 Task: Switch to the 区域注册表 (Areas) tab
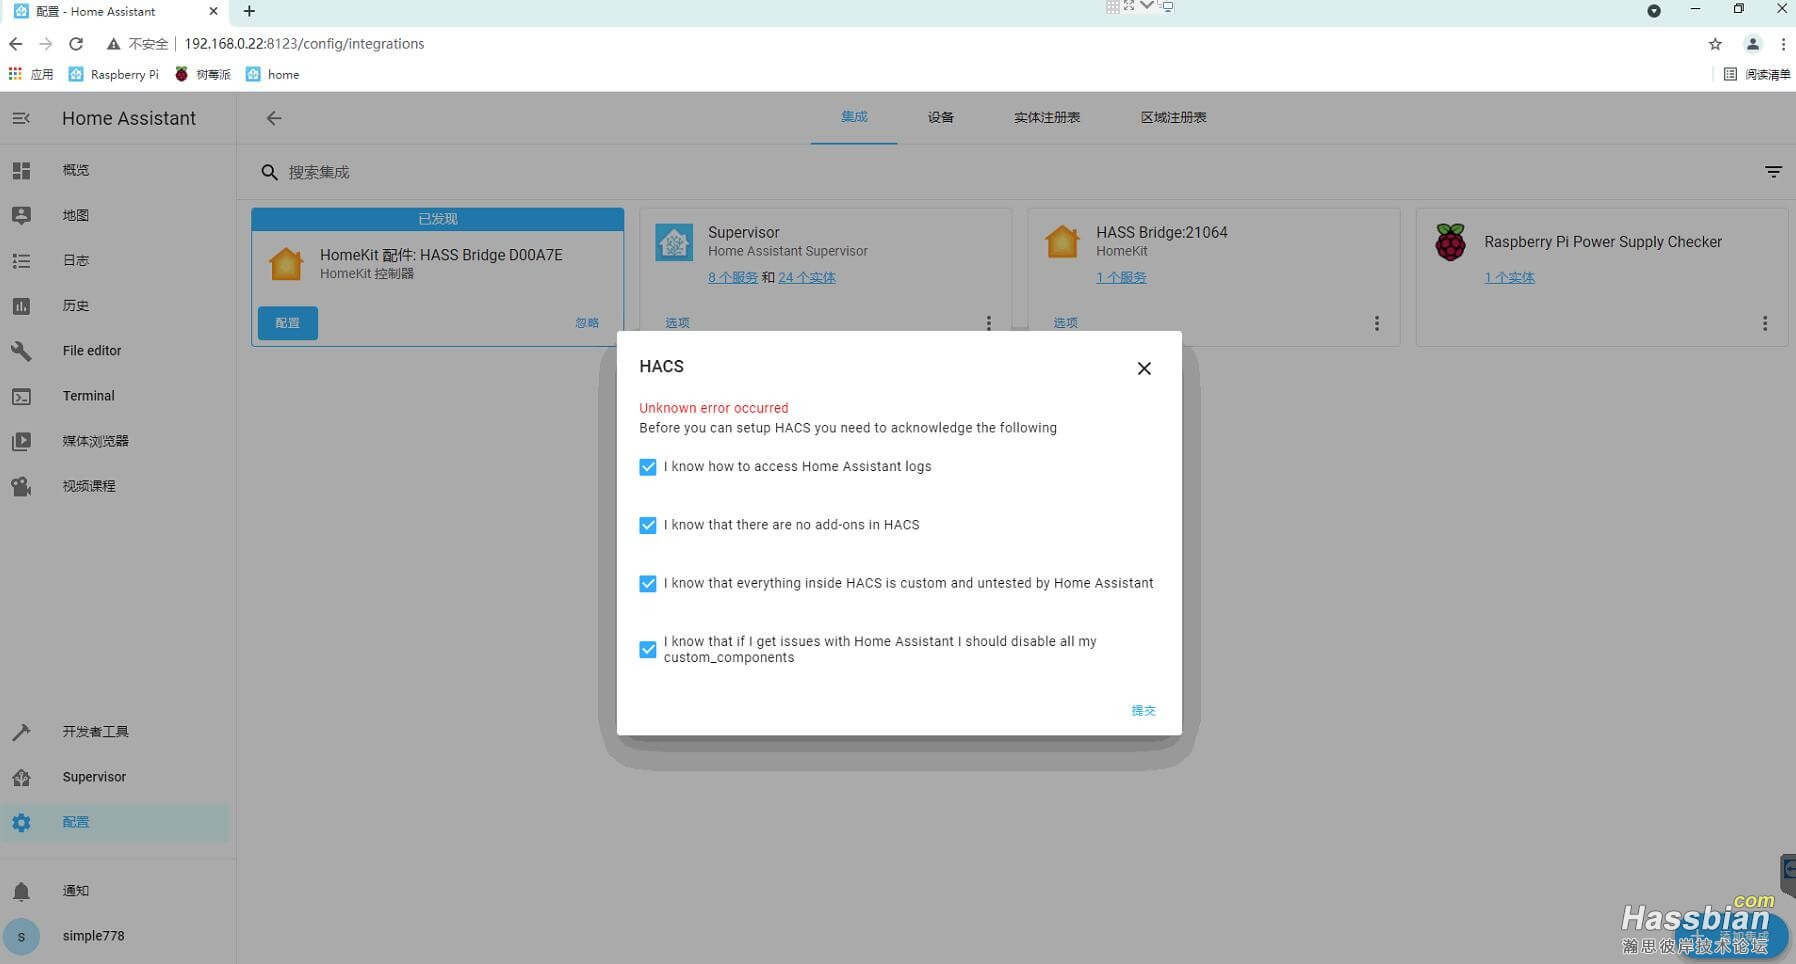coord(1173,117)
